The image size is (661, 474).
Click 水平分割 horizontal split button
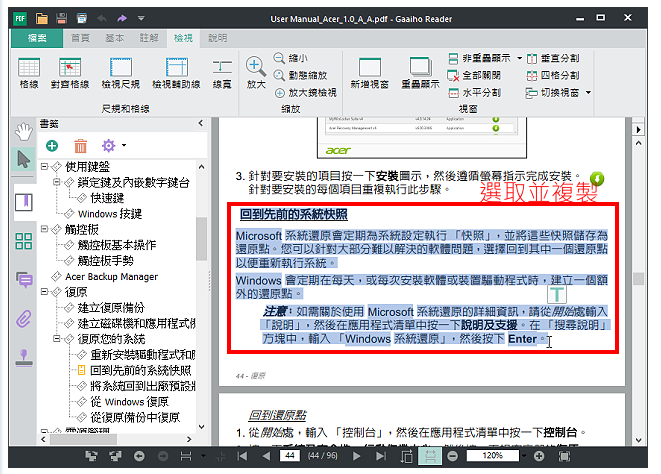click(x=474, y=93)
